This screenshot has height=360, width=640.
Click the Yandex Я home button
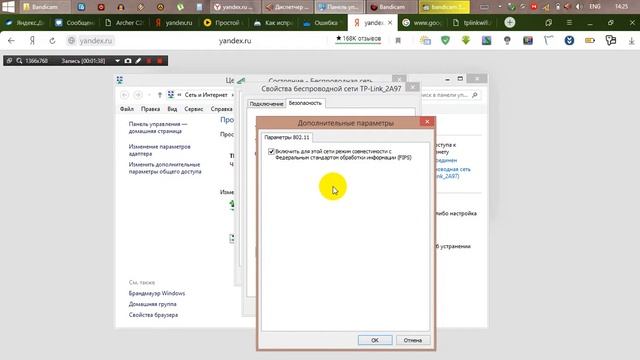click(32, 40)
